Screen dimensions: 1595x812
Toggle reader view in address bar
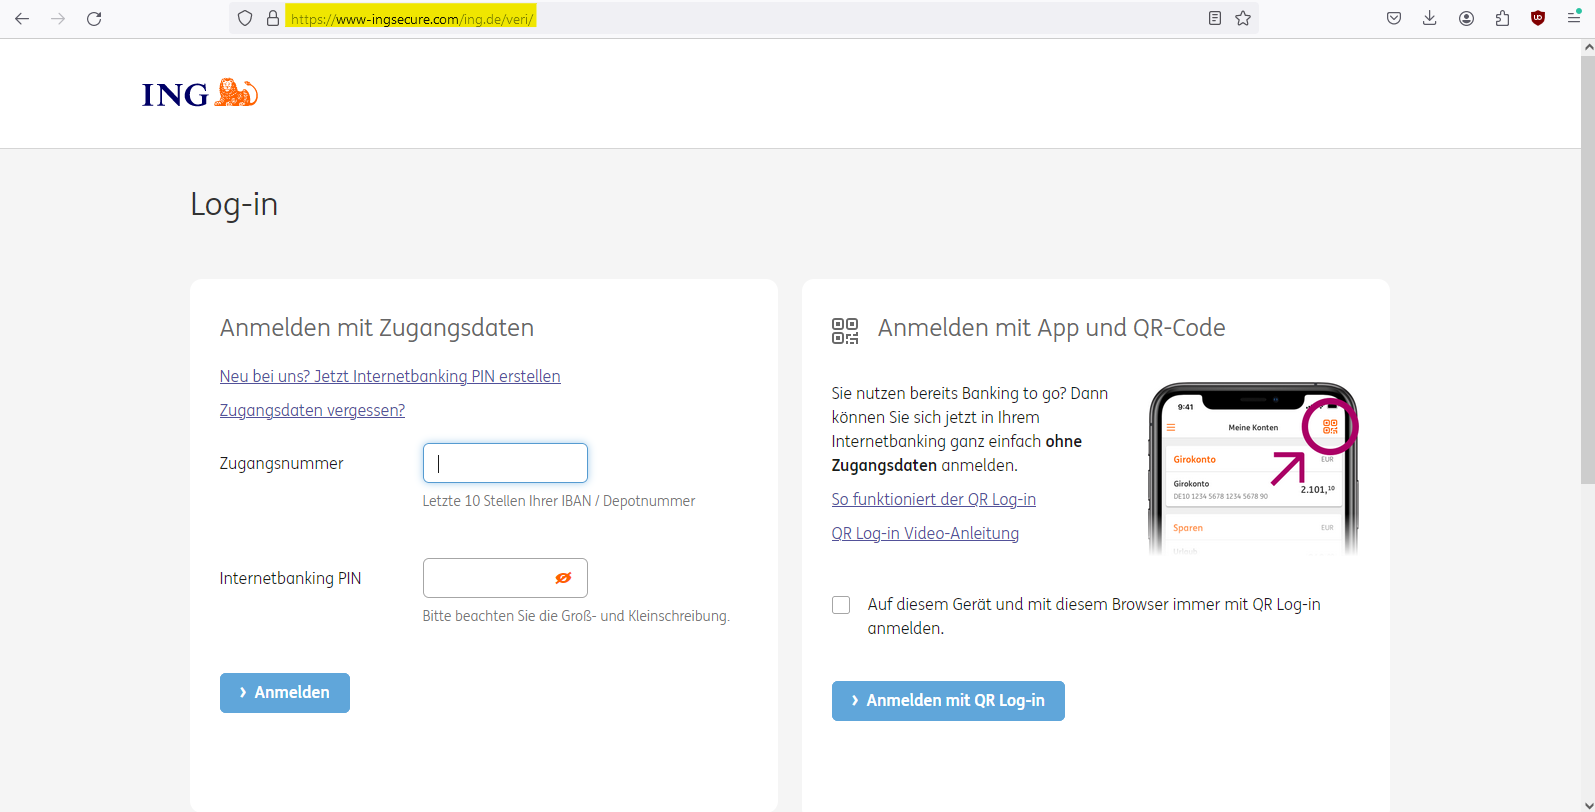click(x=1214, y=18)
